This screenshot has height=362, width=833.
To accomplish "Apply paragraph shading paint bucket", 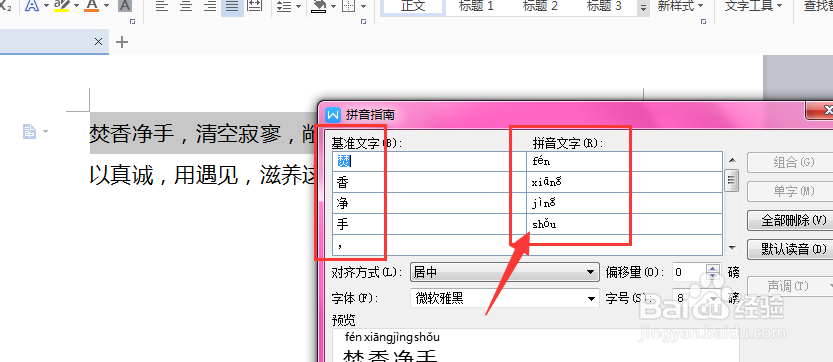I will pos(318,6).
